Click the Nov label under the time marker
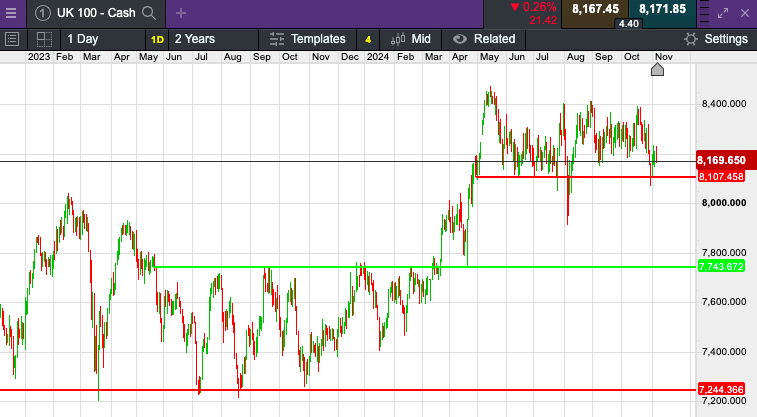The height and width of the screenshot is (417, 757). pos(663,57)
